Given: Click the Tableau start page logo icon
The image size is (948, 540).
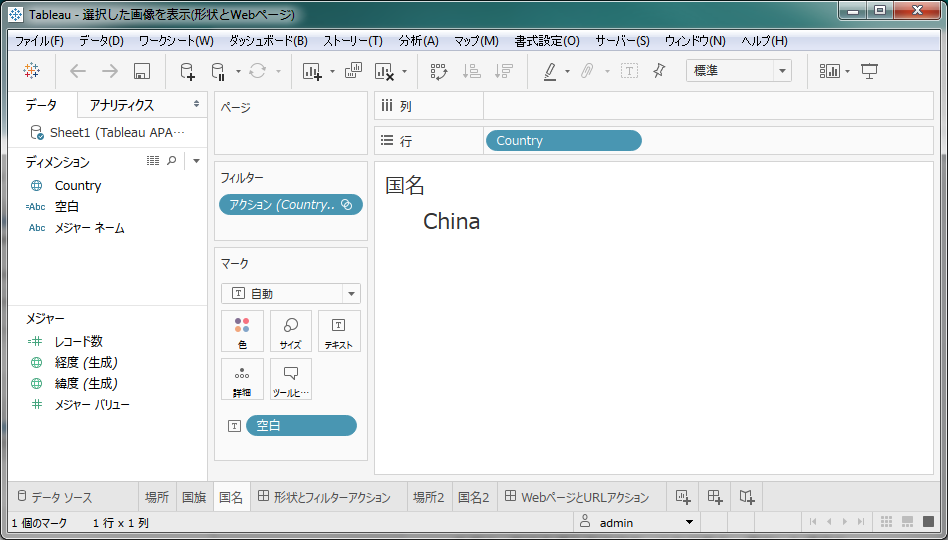Looking at the screenshot, I should 31,71.
